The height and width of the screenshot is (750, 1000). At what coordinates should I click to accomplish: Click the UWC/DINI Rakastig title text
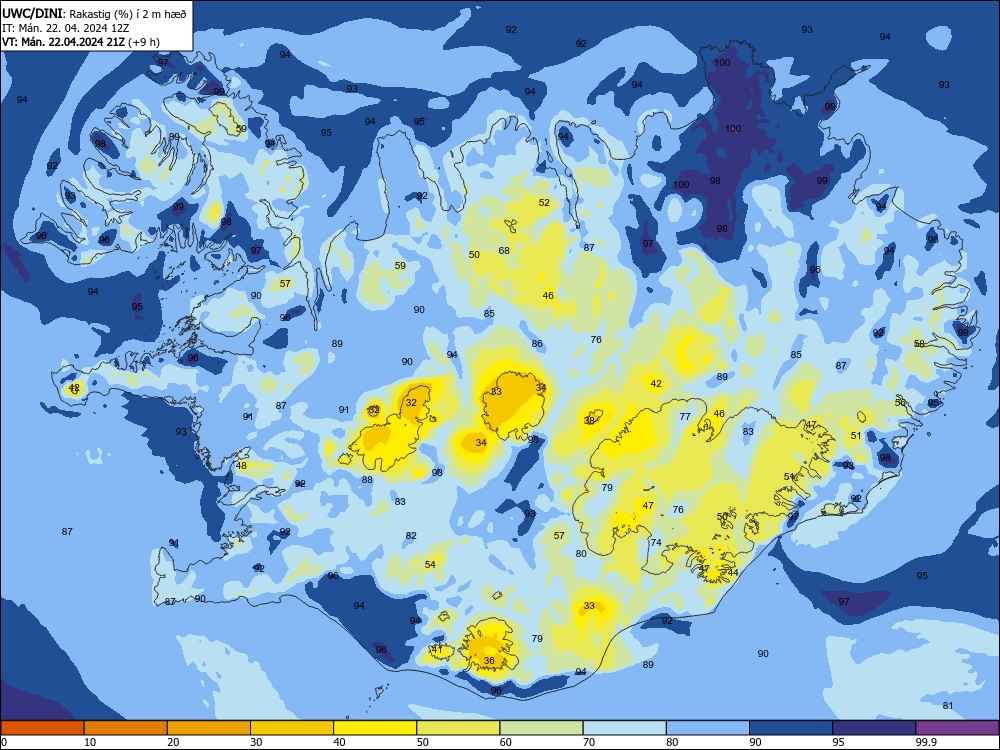tap(94, 14)
